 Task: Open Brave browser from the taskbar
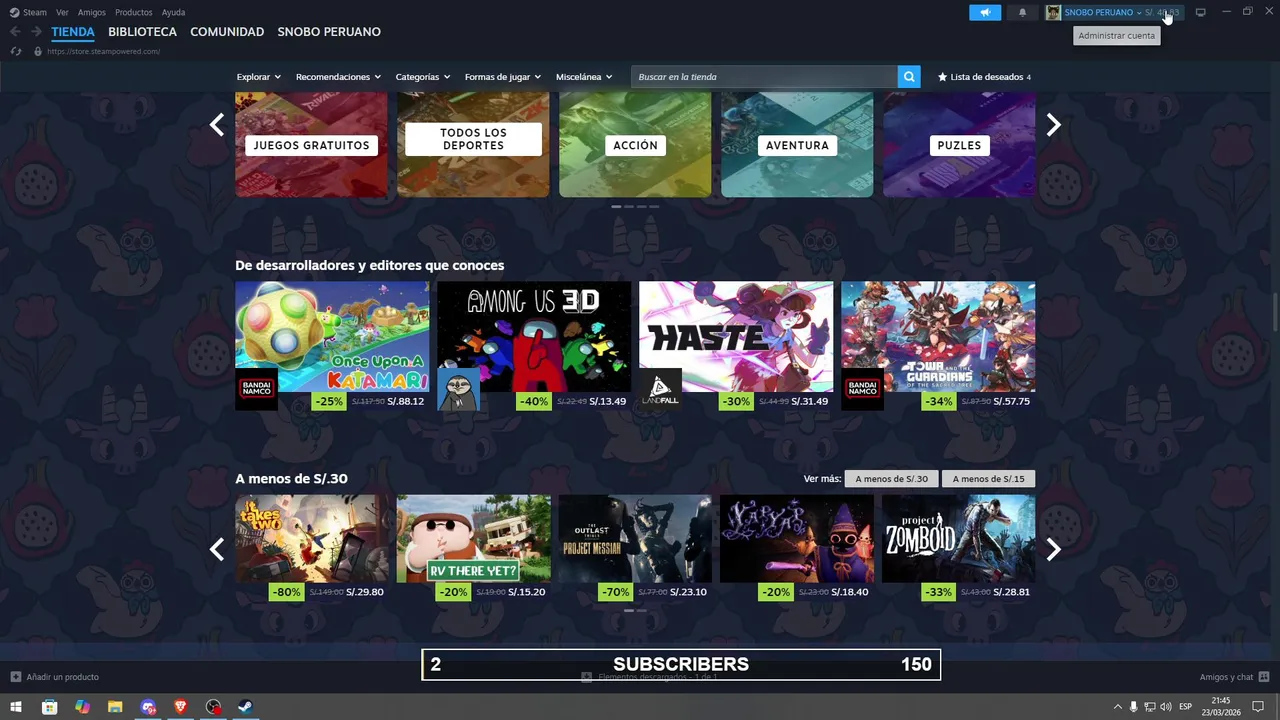pyautogui.click(x=181, y=707)
